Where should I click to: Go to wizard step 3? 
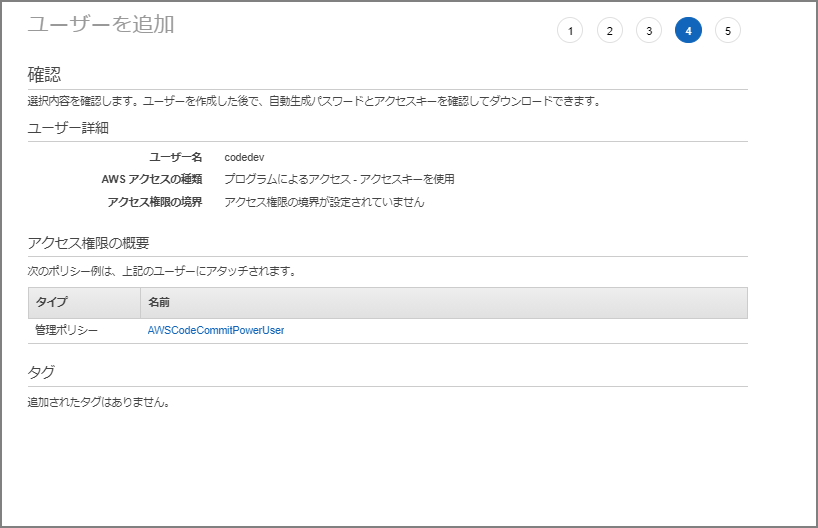click(649, 31)
